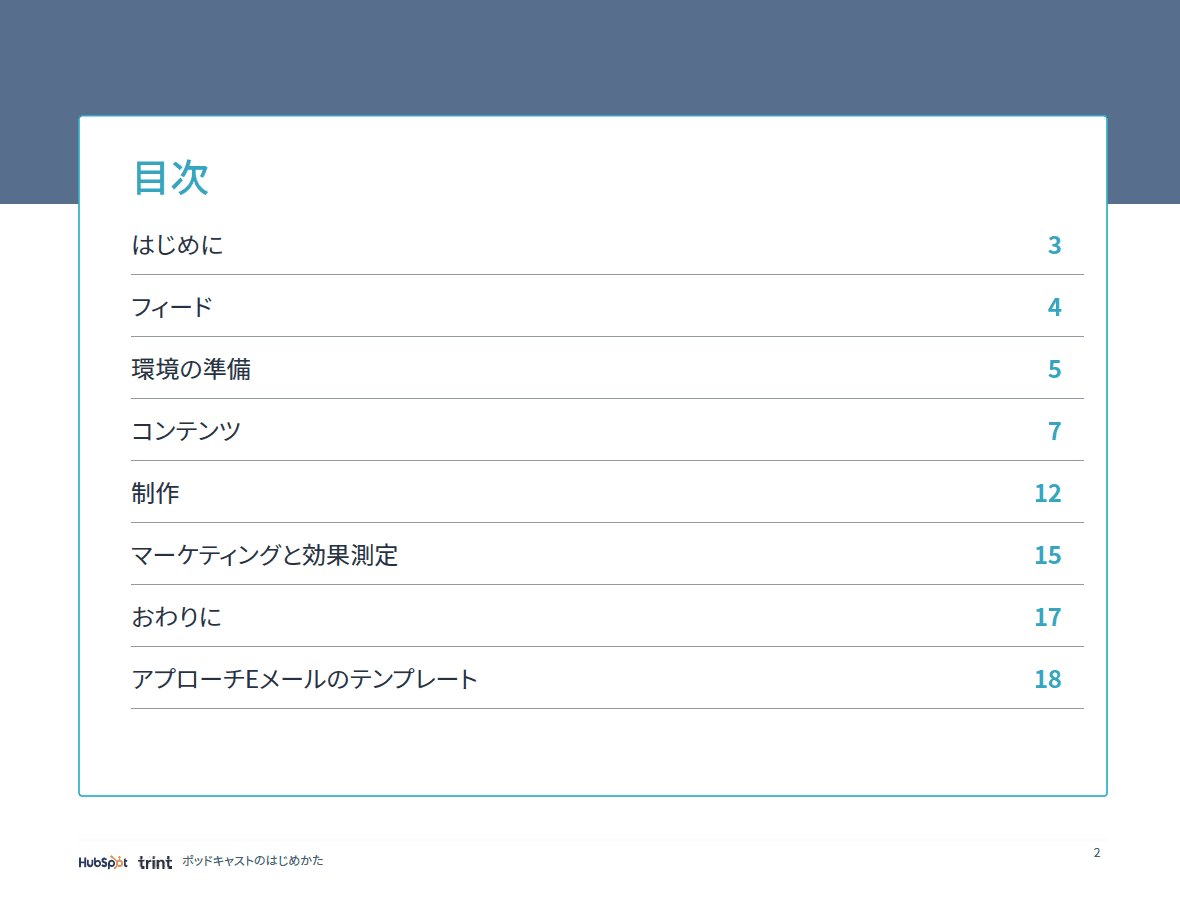Click page number 18 in the contents
Image resolution: width=1180 pixels, height=912 pixels.
pyautogui.click(x=1047, y=679)
